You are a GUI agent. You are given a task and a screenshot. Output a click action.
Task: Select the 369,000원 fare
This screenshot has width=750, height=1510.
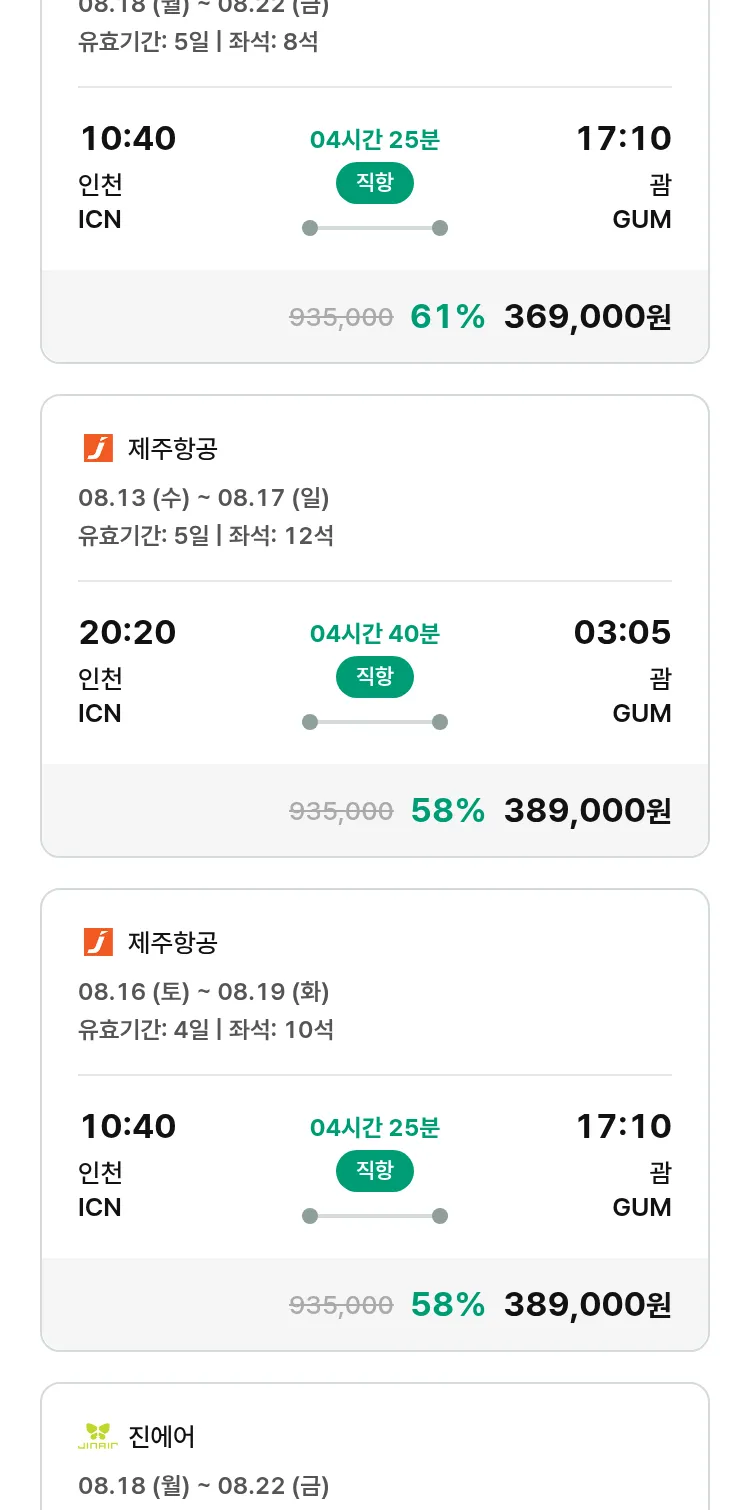pos(587,317)
